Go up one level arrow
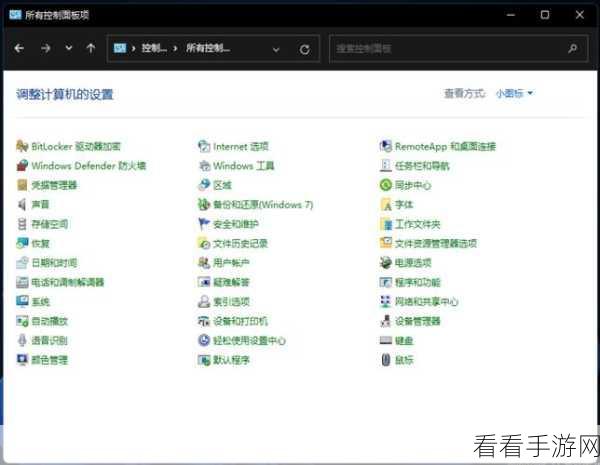Image resolution: width=600 pixels, height=465 pixels. pos(91,48)
